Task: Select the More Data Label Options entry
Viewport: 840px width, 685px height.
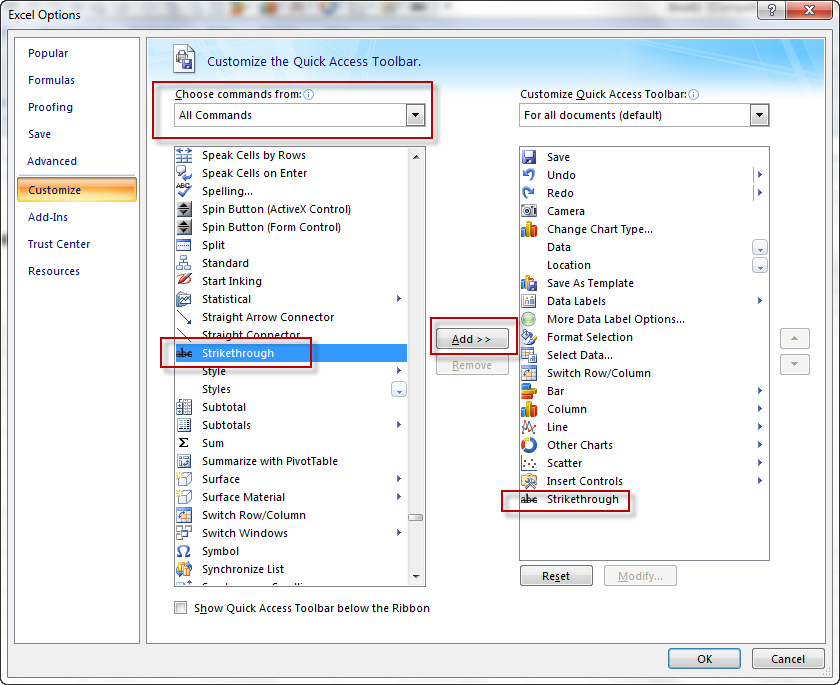Action: click(616, 319)
